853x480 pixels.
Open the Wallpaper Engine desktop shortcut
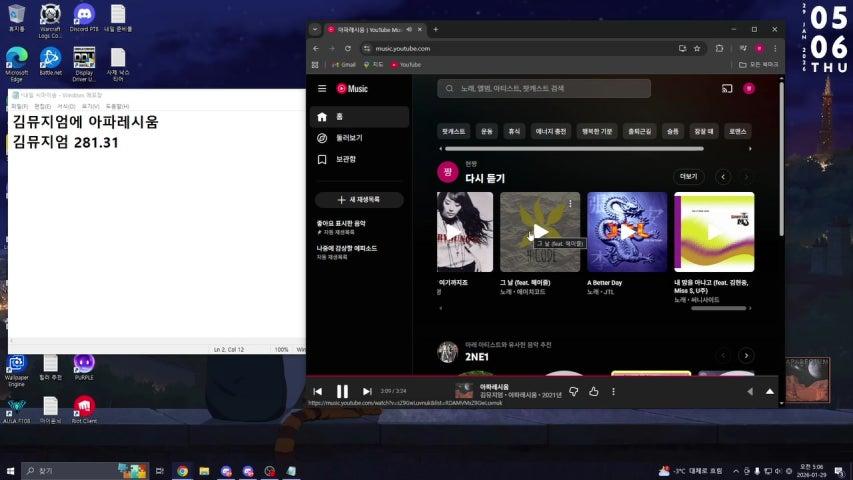tap(16, 371)
